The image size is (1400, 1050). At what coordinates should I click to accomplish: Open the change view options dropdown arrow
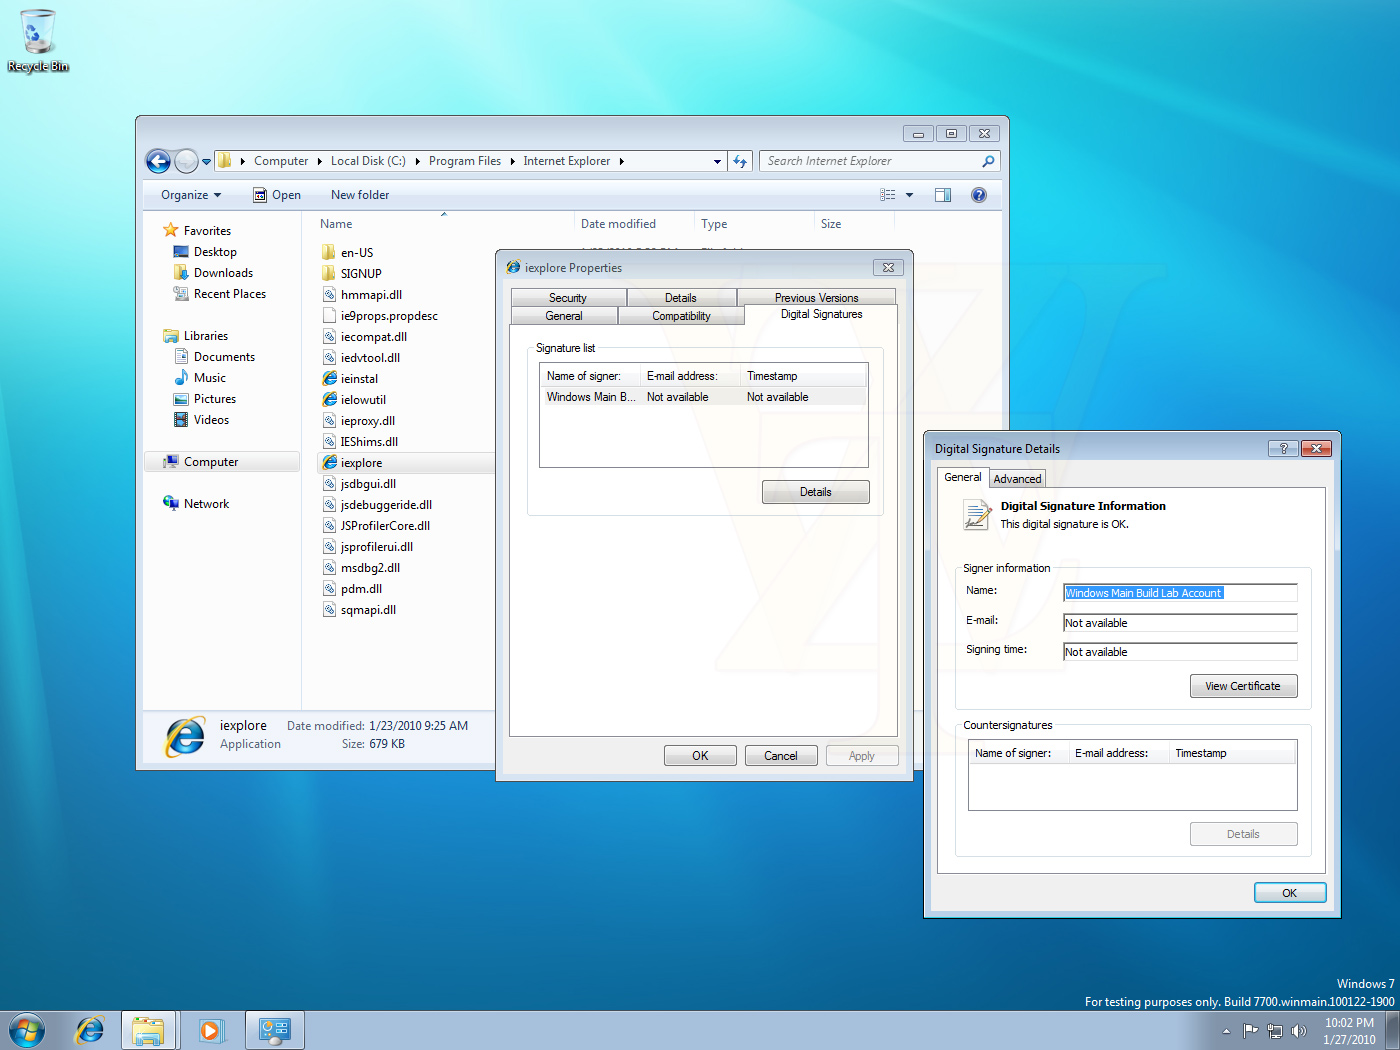[x=909, y=195]
